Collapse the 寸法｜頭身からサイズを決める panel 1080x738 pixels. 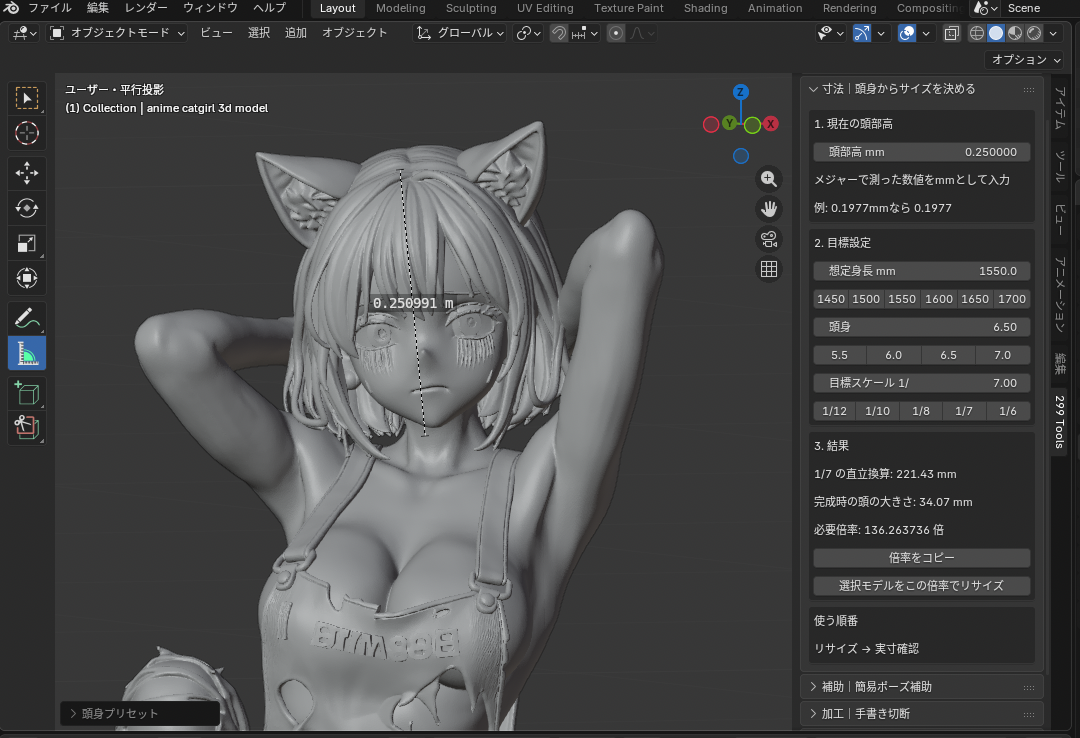[813, 89]
